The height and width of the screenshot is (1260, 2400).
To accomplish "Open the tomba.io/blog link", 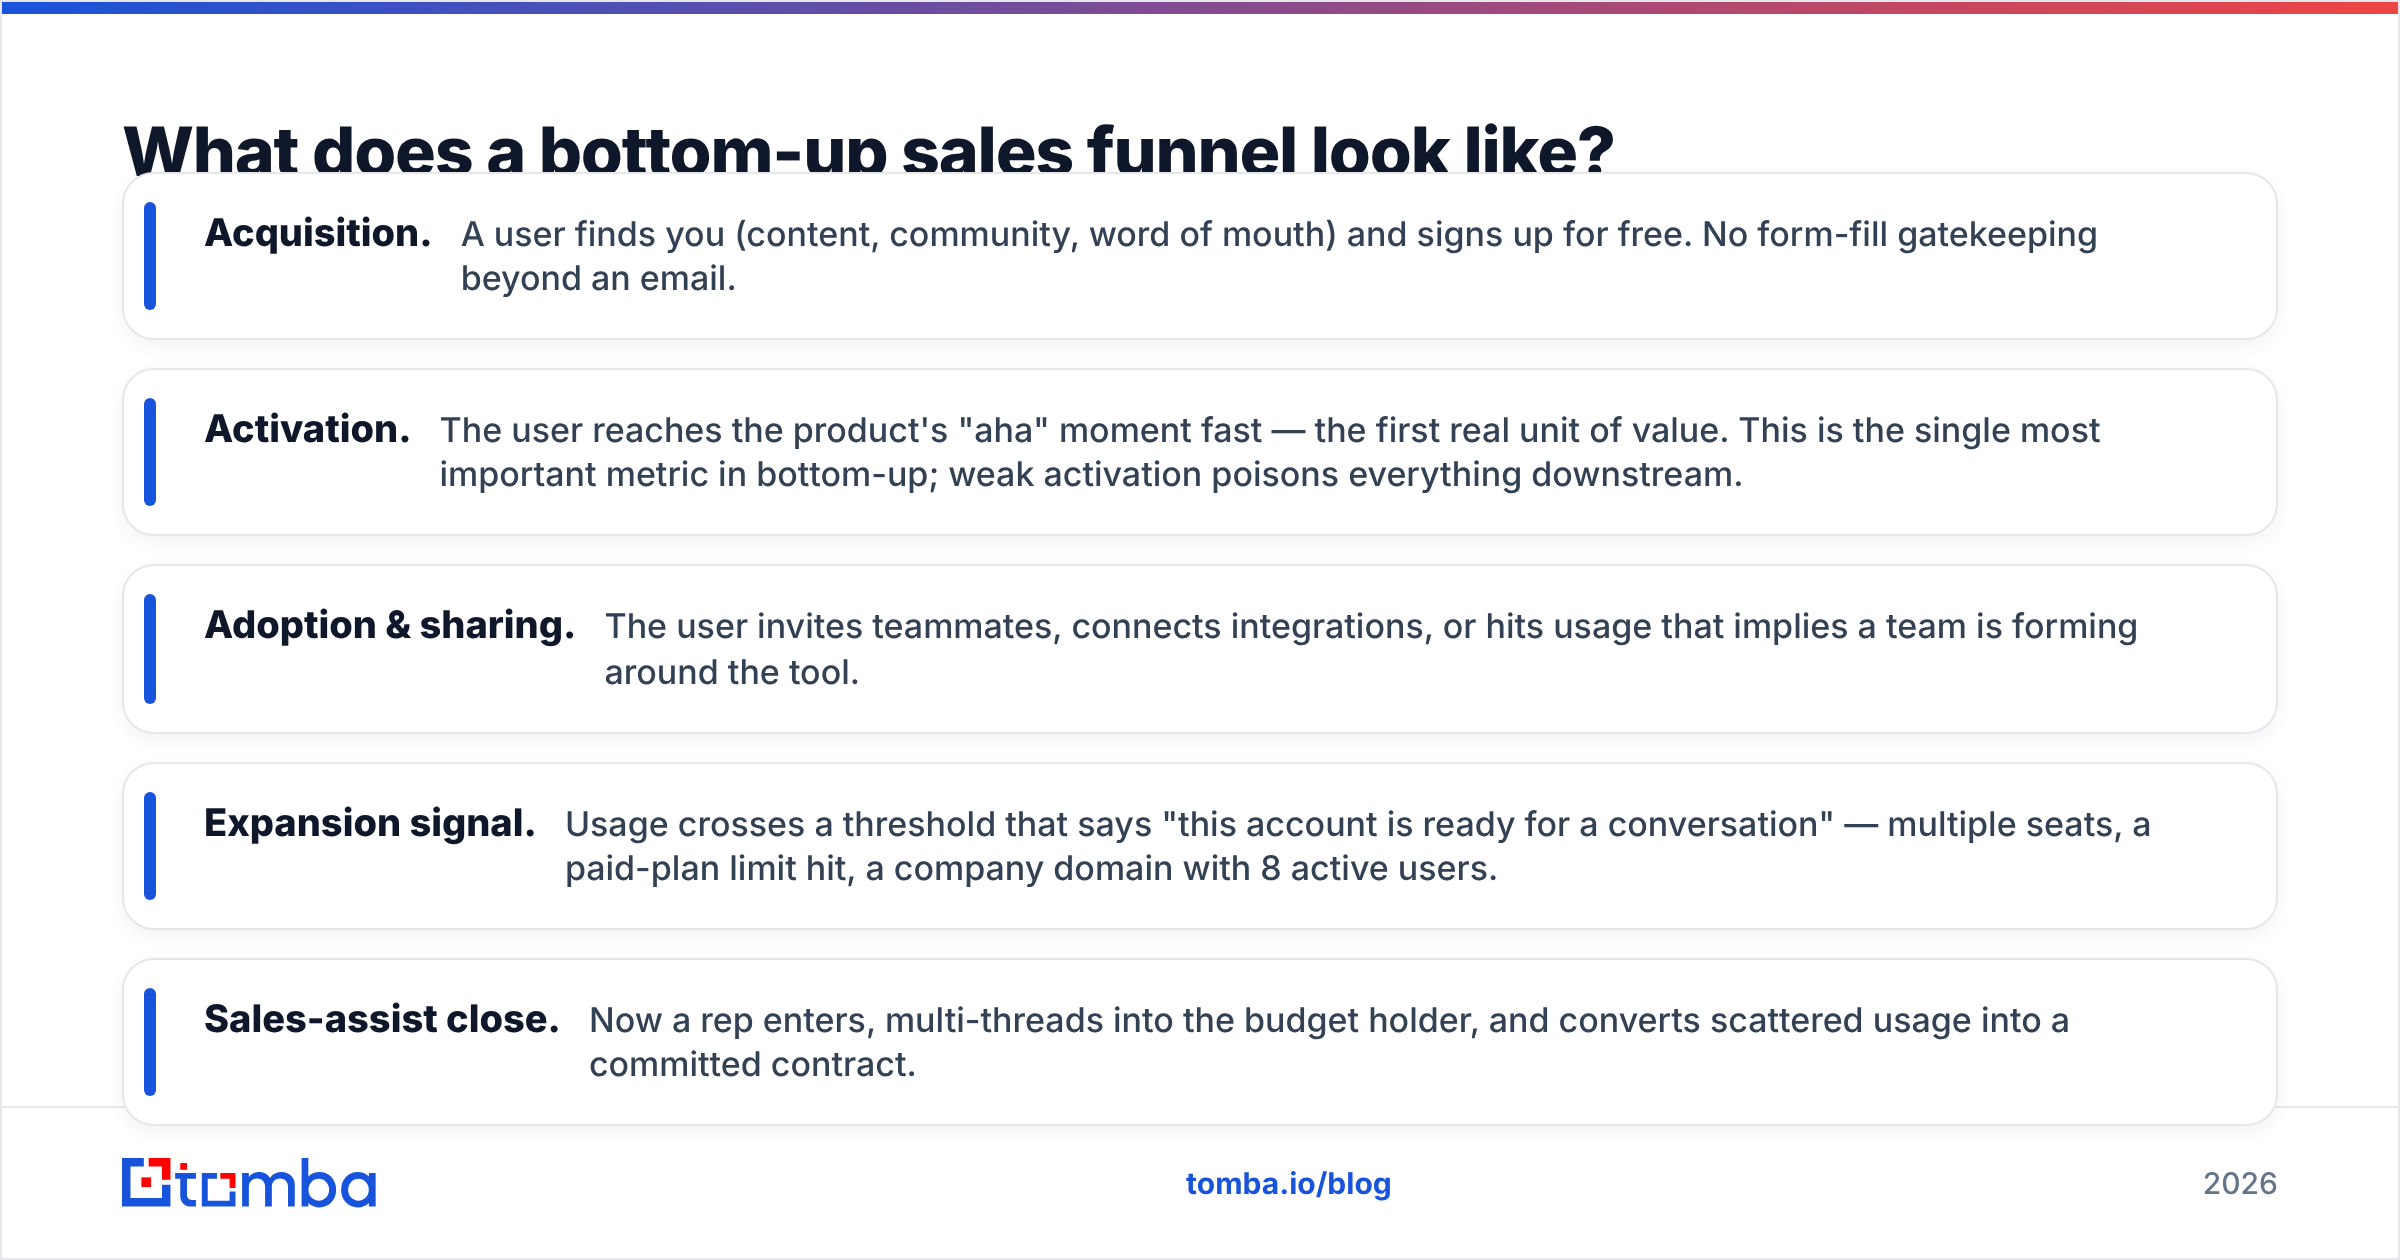I will click(x=1288, y=1184).
